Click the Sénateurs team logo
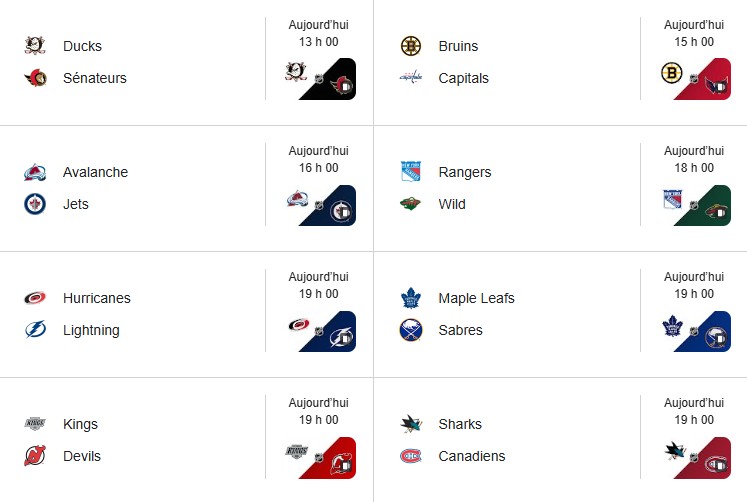The width and height of the screenshot is (747, 502). (36, 78)
